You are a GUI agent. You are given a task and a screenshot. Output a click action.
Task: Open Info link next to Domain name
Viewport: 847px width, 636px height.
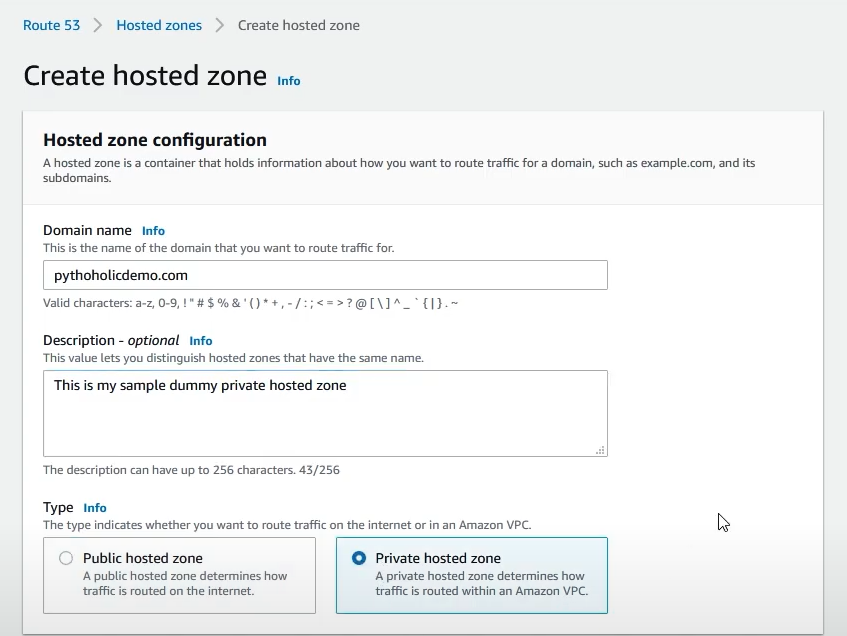(x=153, y=231)
